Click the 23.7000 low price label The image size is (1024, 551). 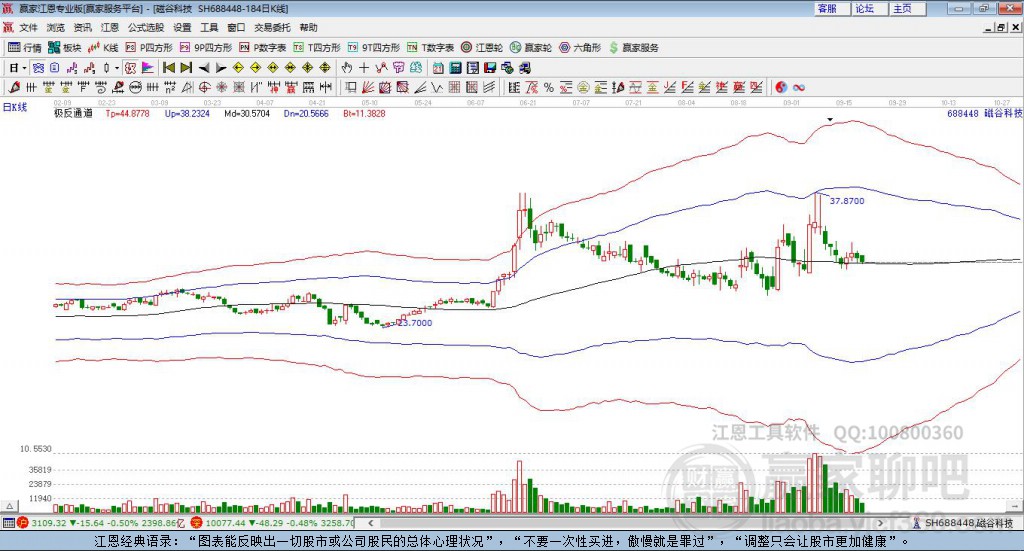pos(415,323)
